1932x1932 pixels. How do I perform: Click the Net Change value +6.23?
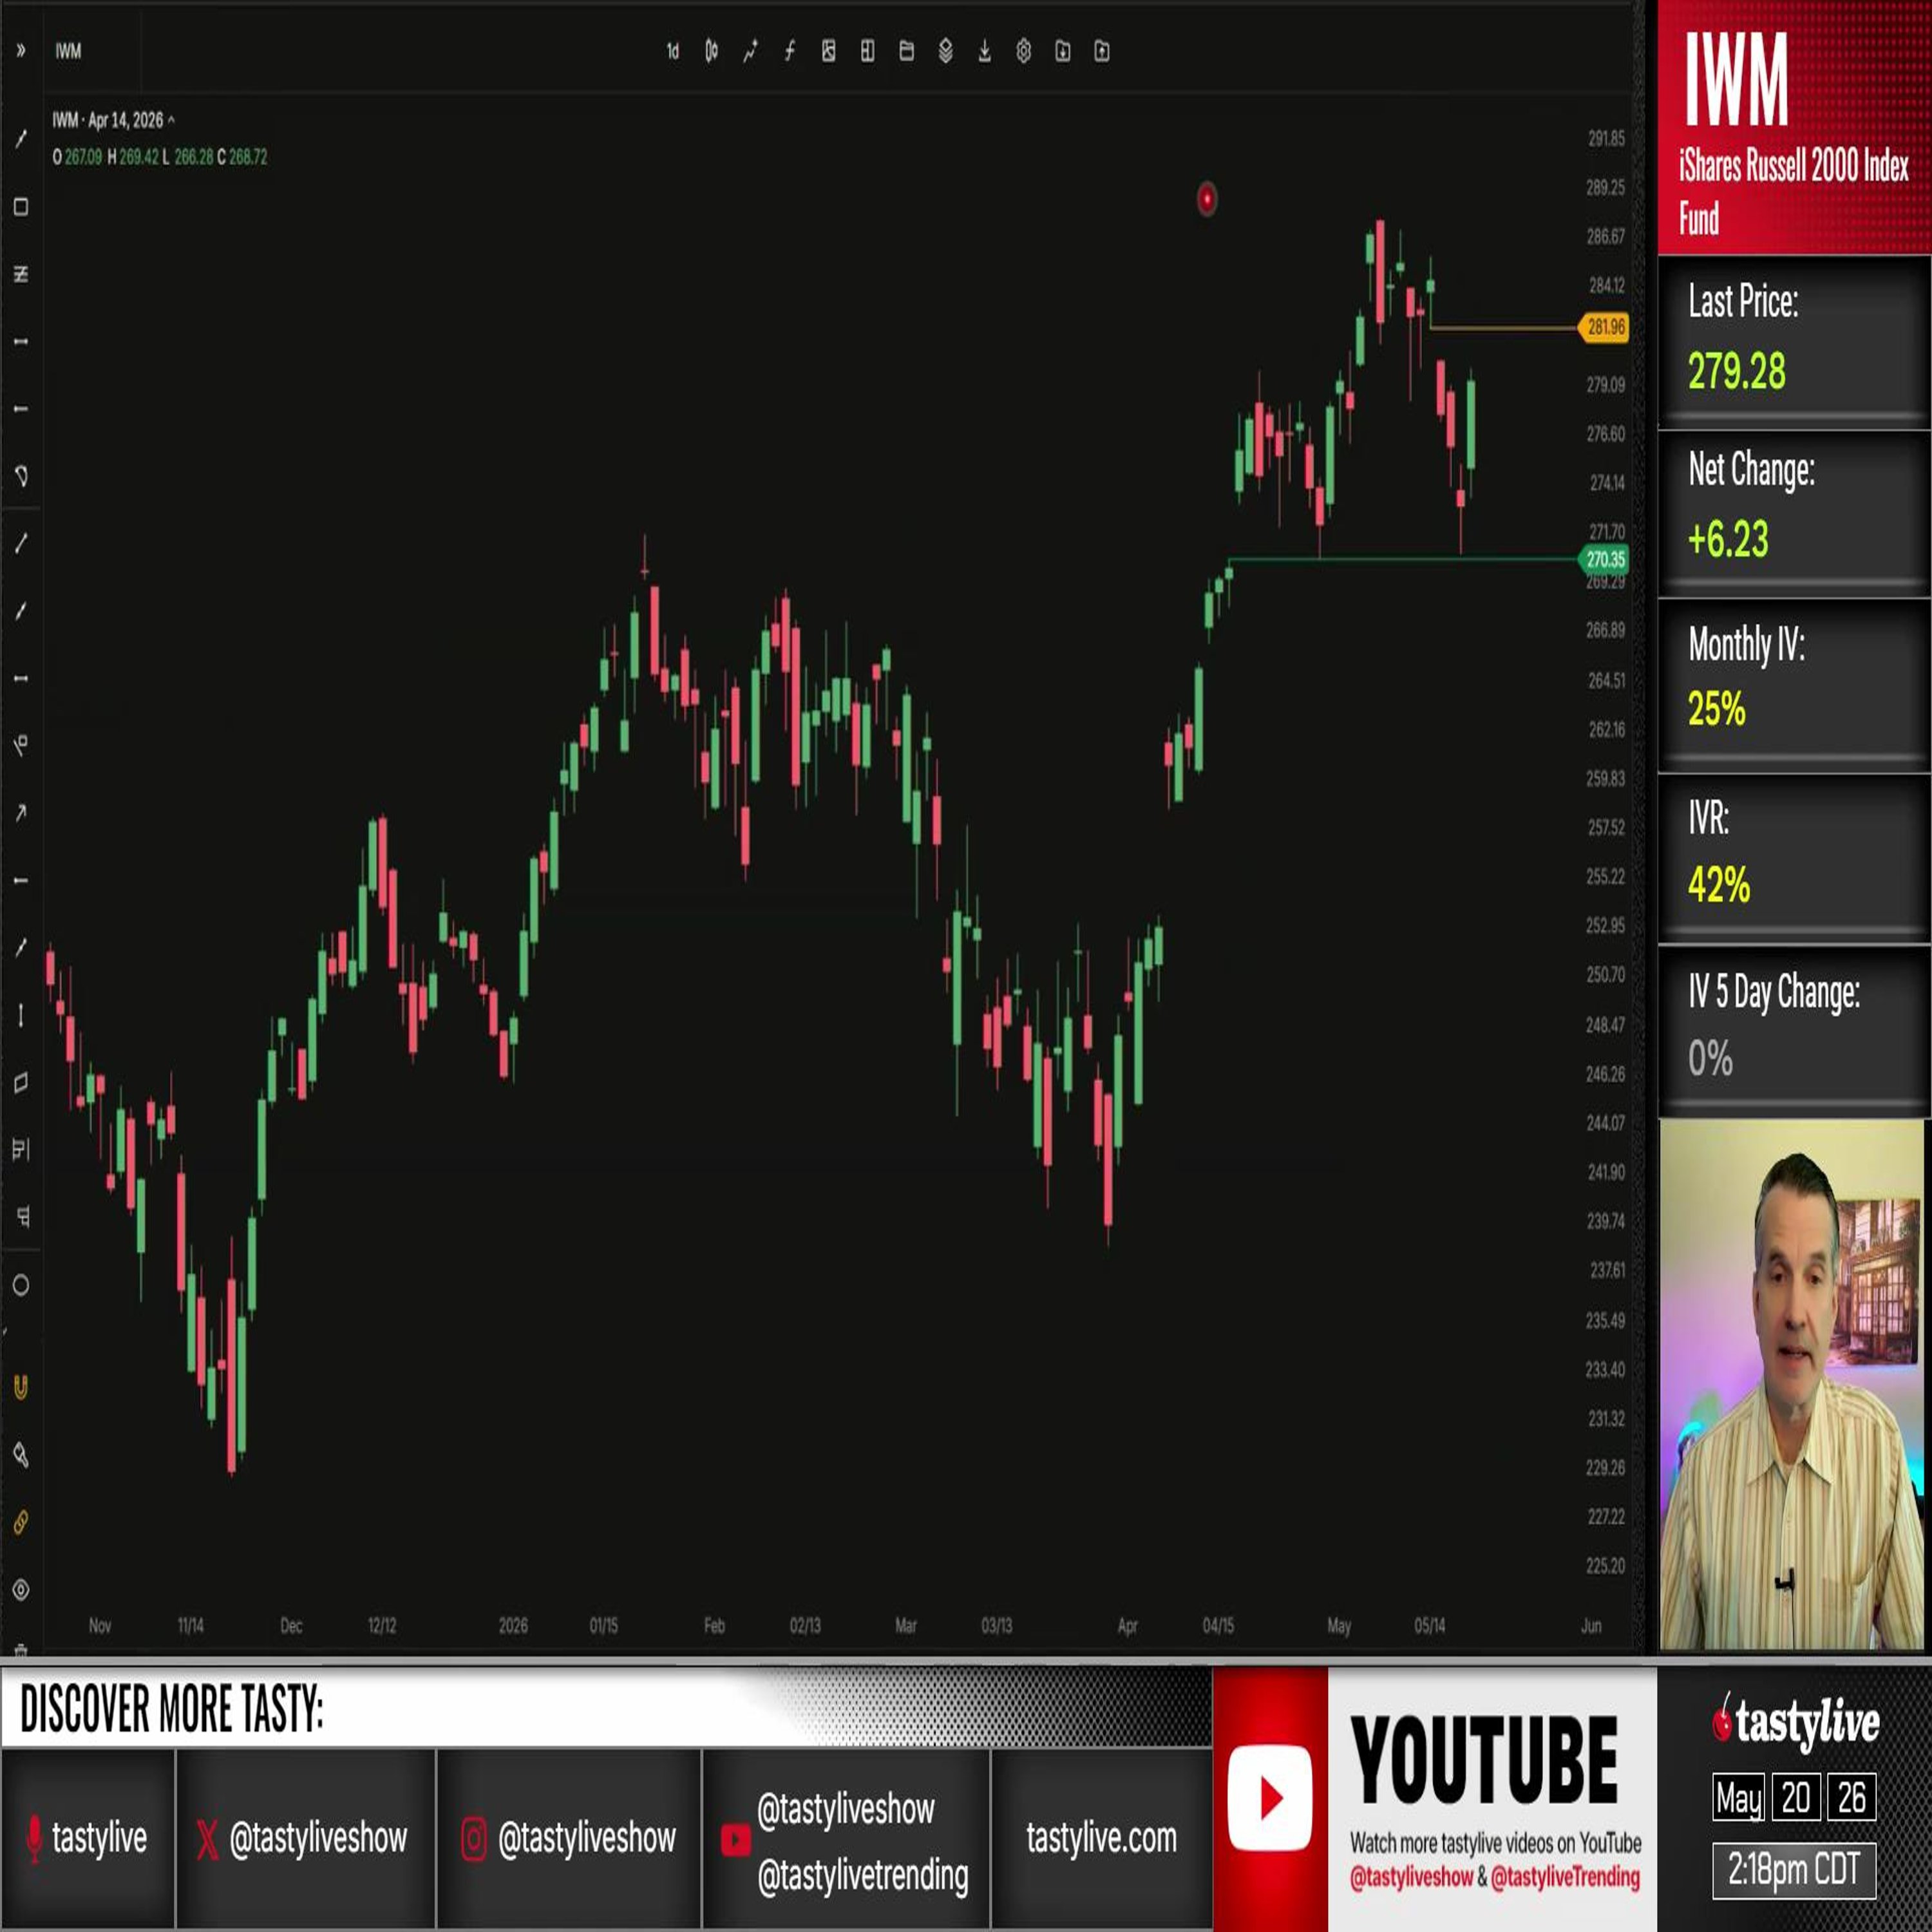click(1728, 539)
